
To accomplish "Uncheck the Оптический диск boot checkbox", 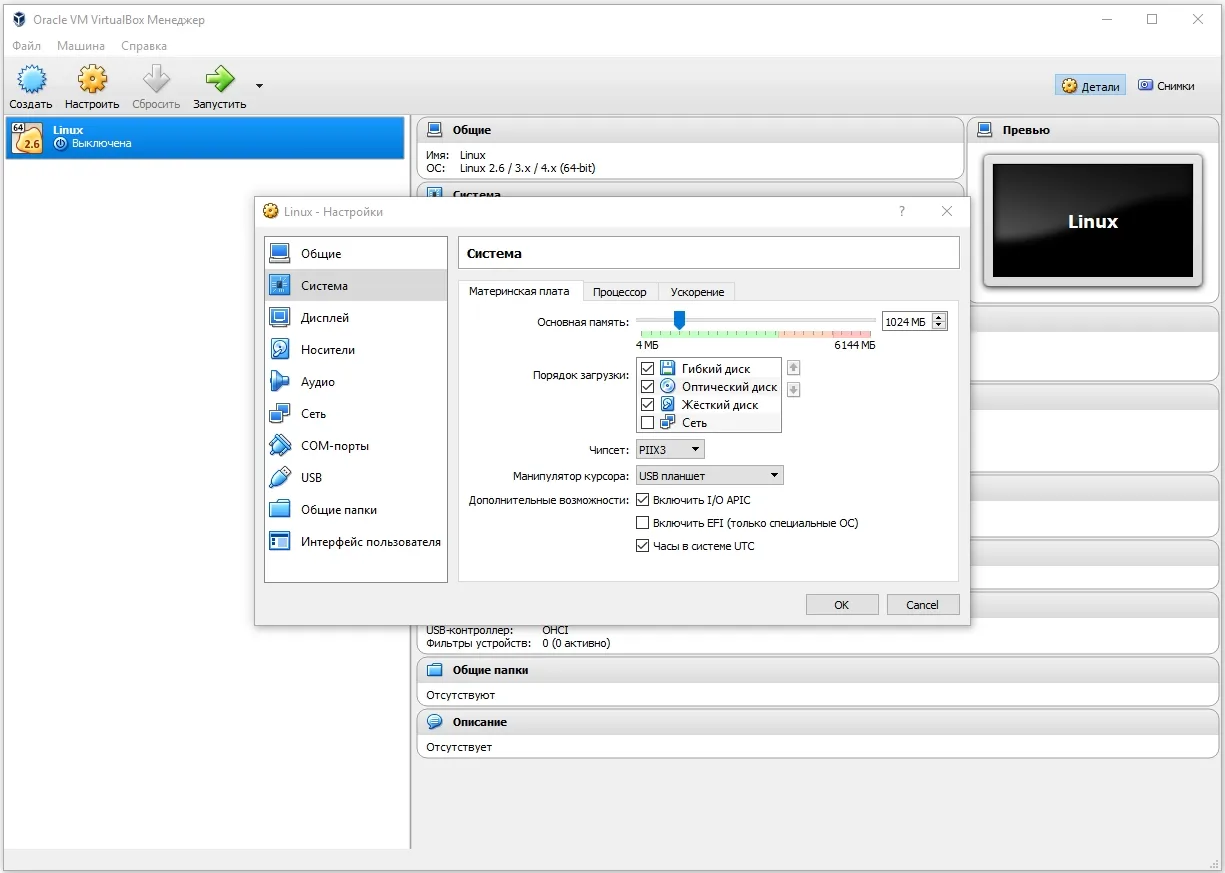I will point(647,387).
